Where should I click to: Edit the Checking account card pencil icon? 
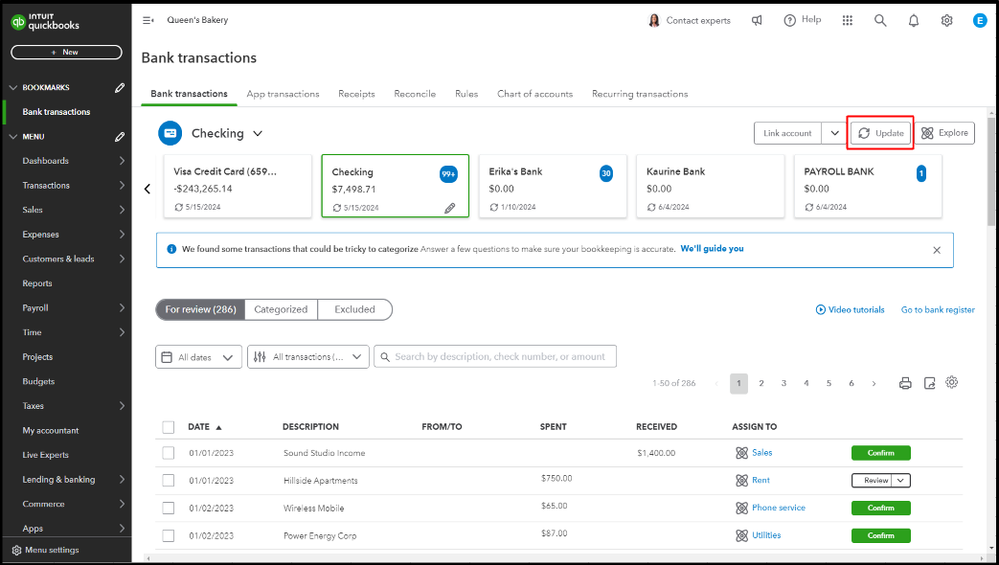pyautogui.click(x=450, y=208)
